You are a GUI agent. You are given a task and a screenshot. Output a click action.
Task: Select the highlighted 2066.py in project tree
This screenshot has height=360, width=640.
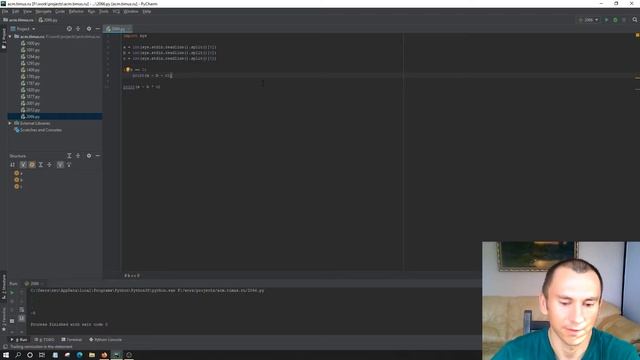55,116
